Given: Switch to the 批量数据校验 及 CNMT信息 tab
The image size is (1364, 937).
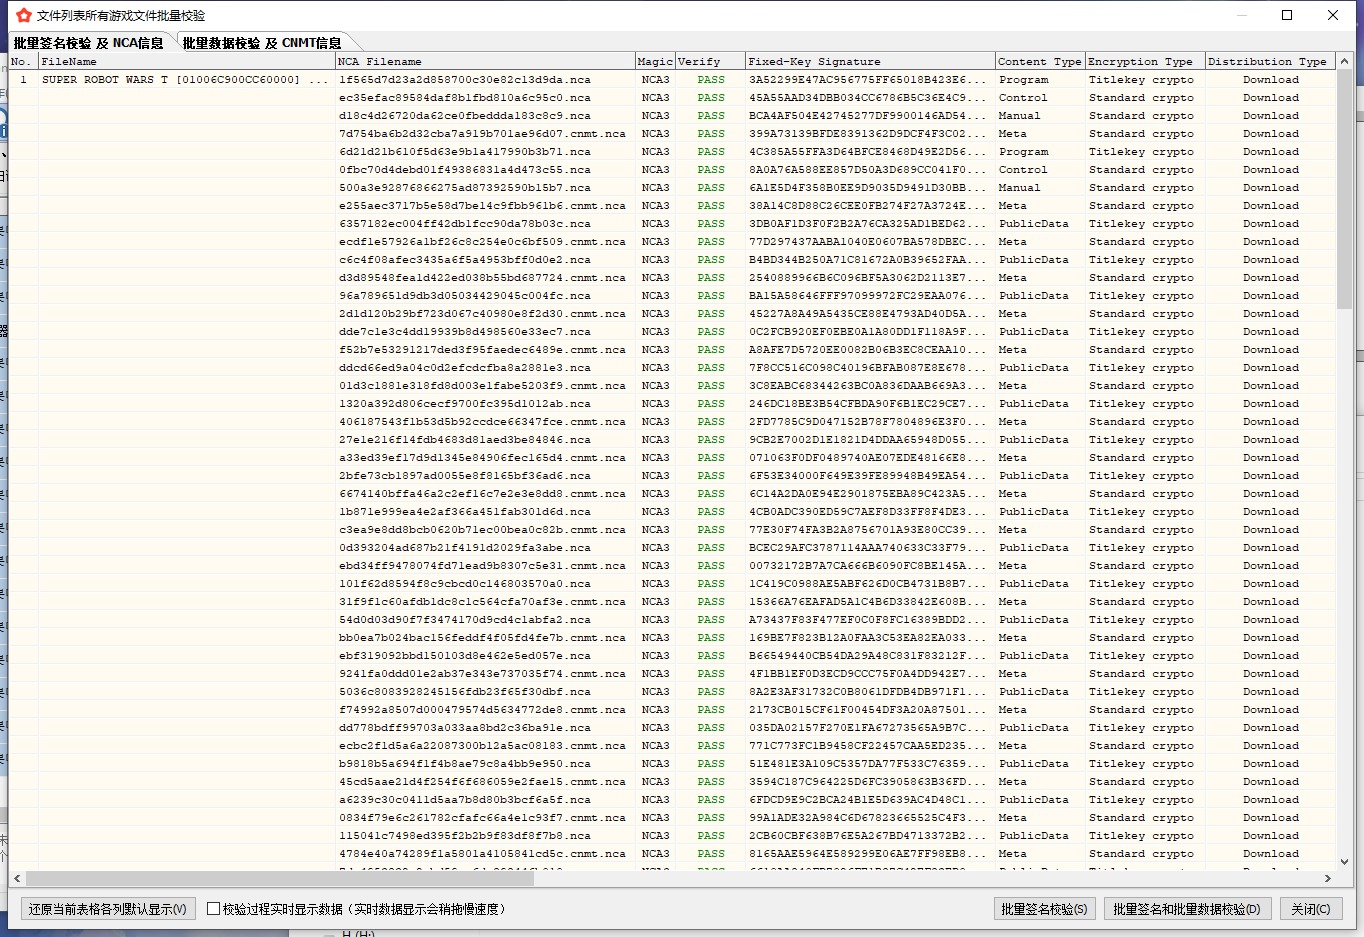Looking at the screenshot, I should pos(262,43).
